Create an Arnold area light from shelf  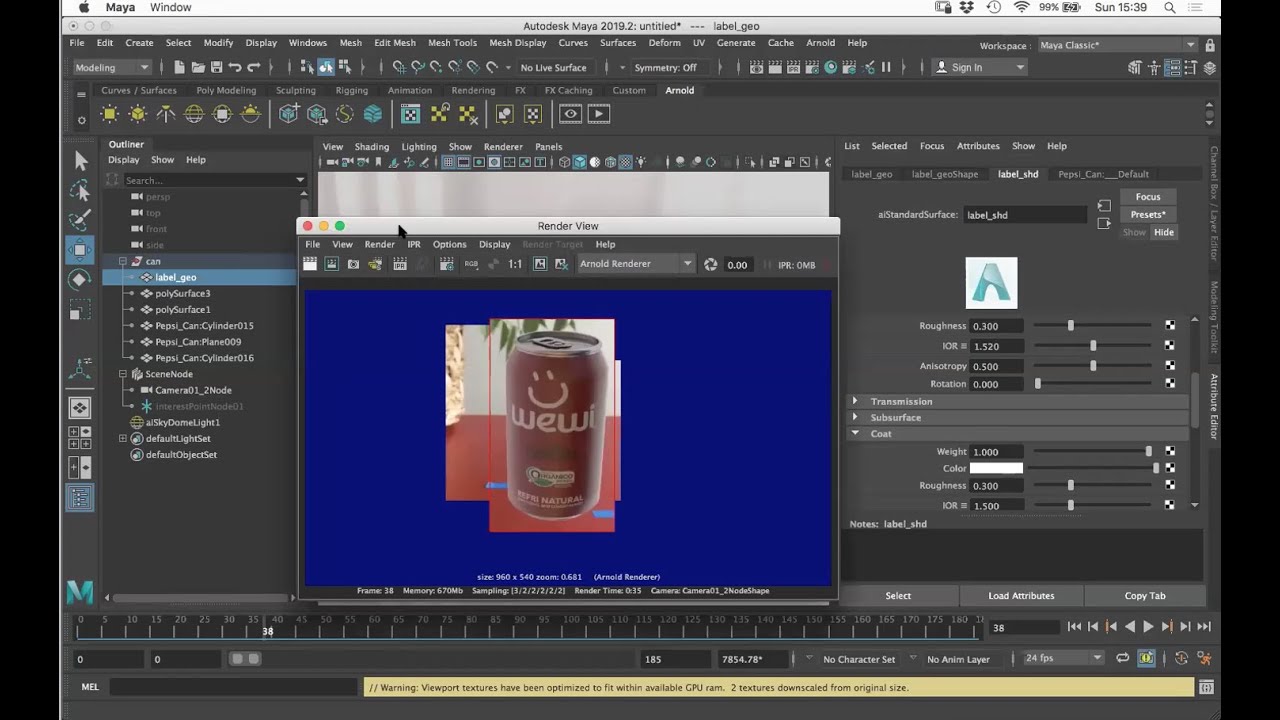110,114
